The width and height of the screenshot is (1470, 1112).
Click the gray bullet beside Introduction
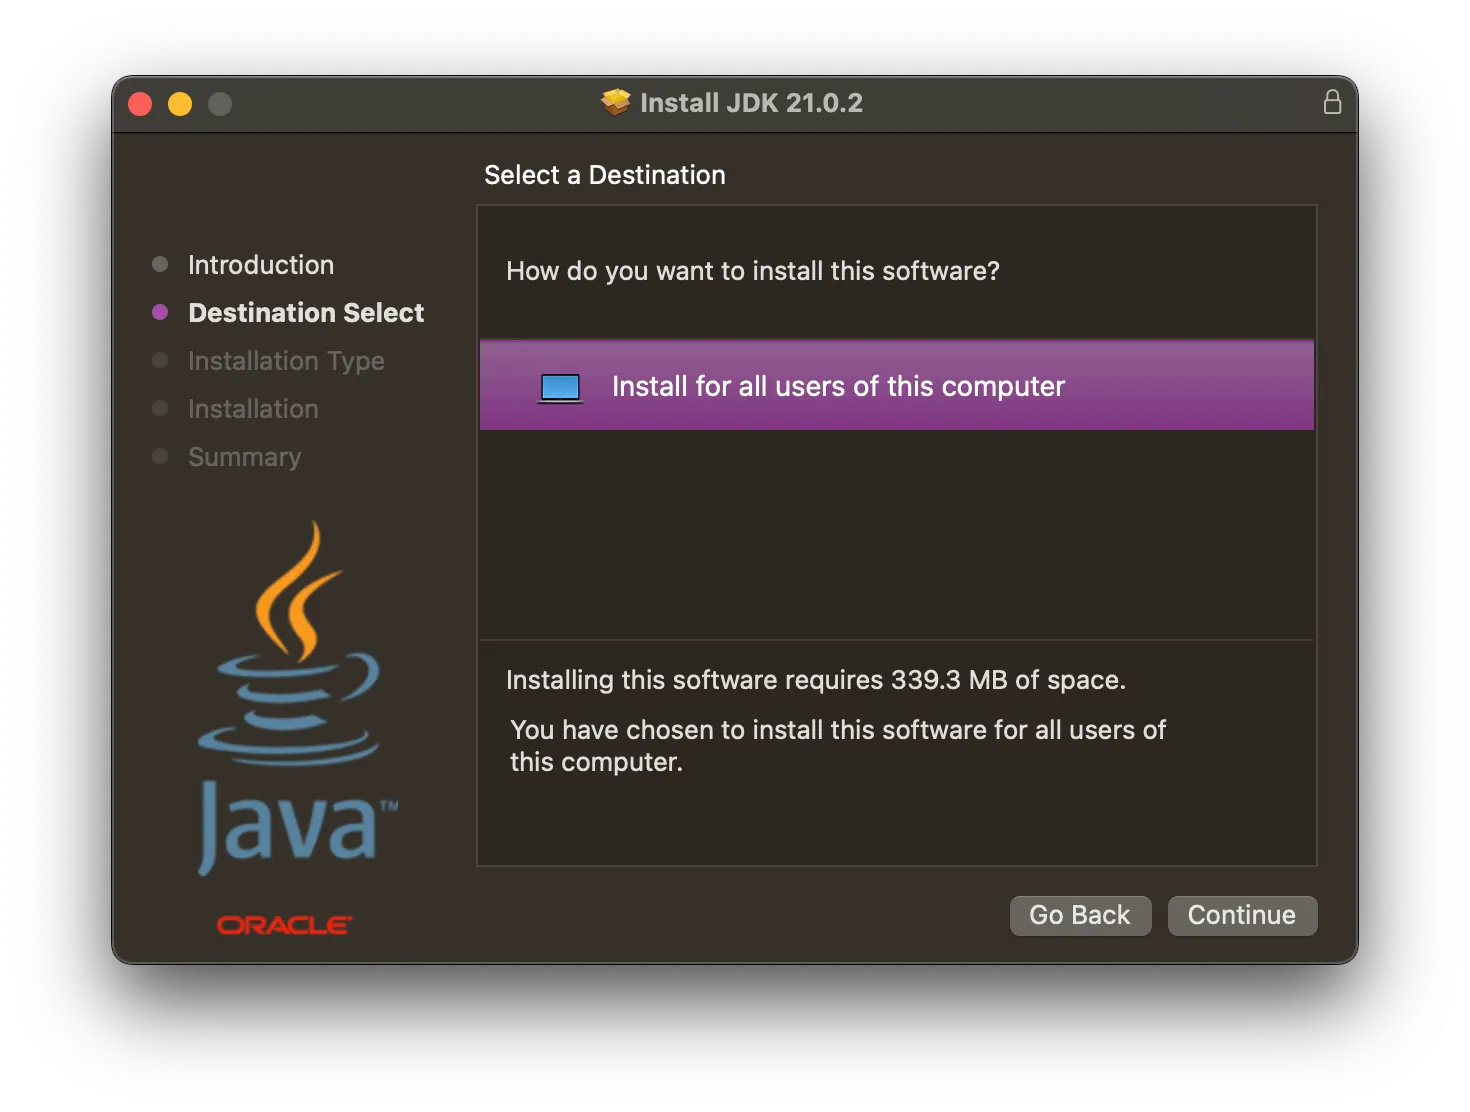coord(160,264)
